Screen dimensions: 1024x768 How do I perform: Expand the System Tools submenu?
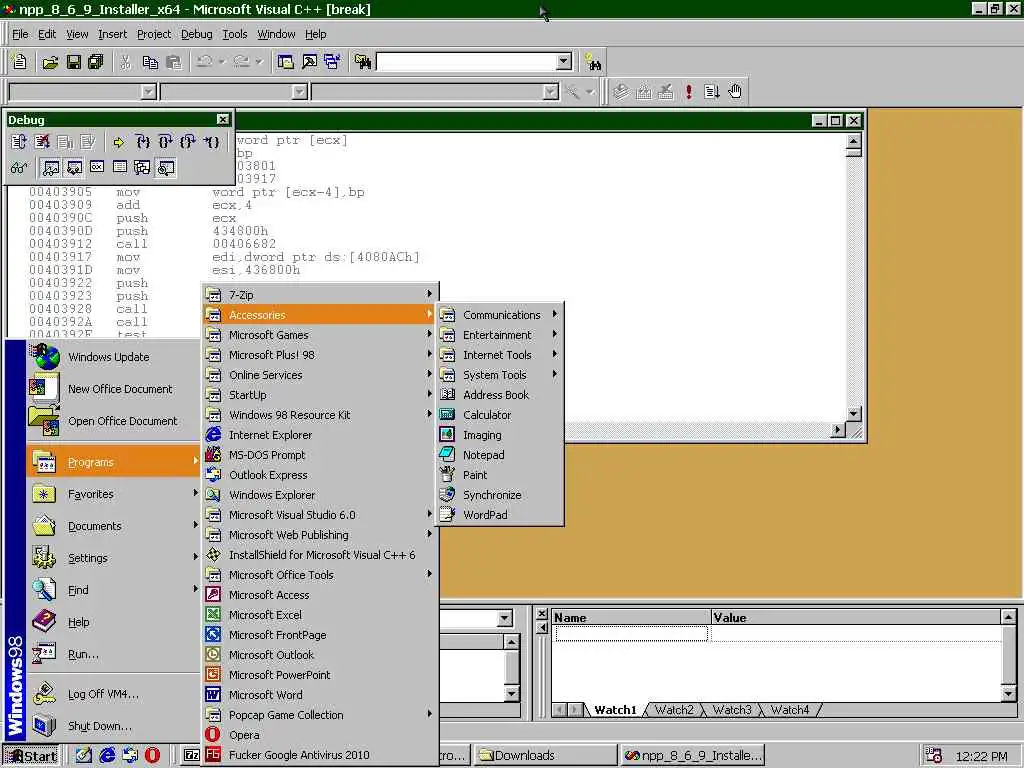click(x=500, y=375)
